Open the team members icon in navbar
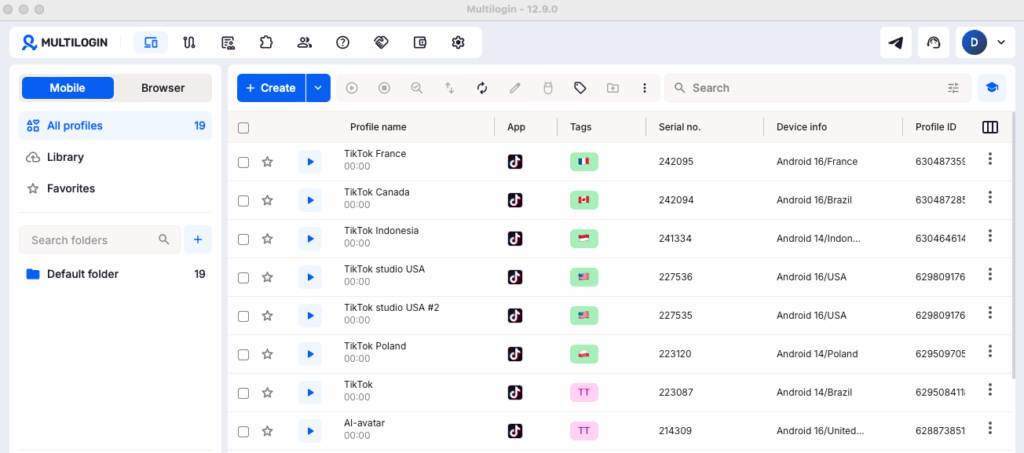 coord(304,43)
